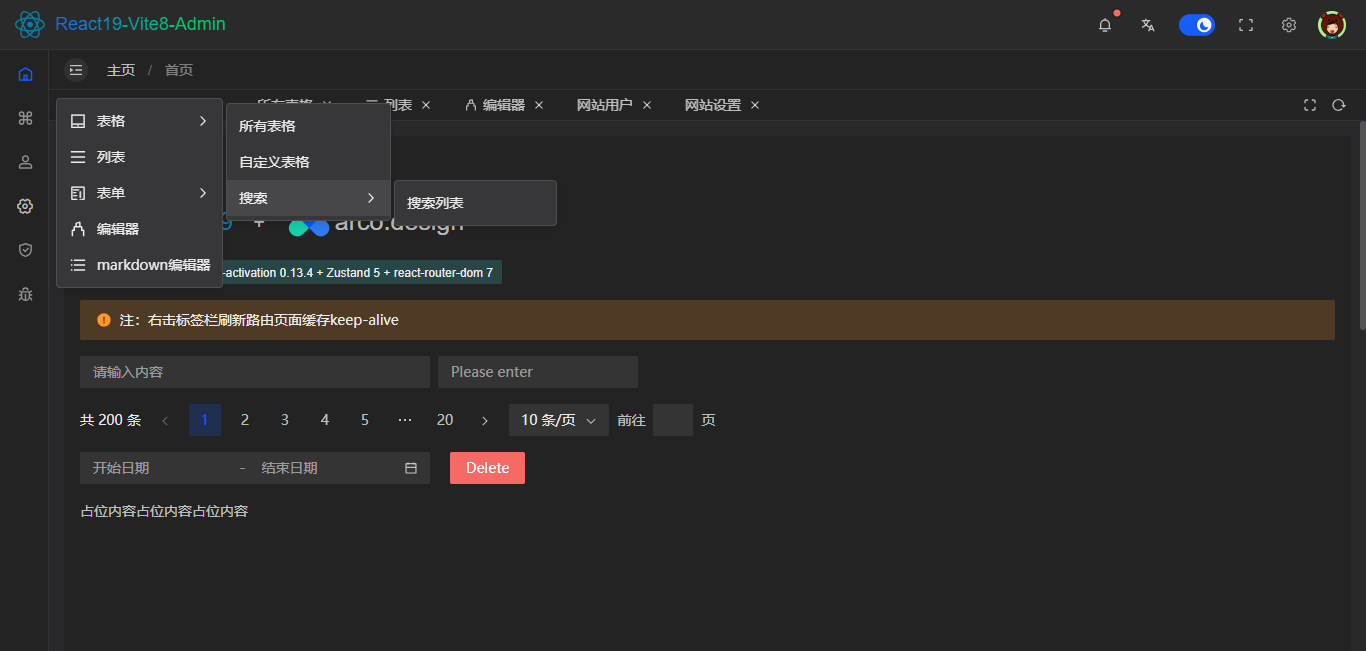Close the 列表 tab

tap(426, 105)
